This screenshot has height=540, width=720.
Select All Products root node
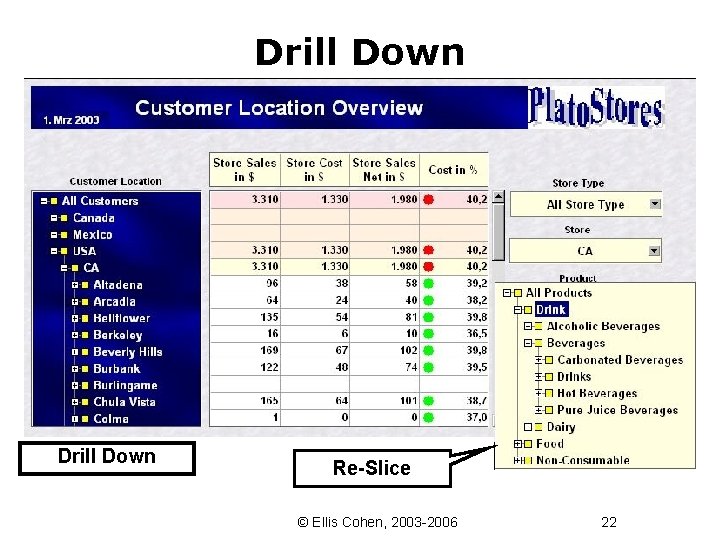click(559, 293)
